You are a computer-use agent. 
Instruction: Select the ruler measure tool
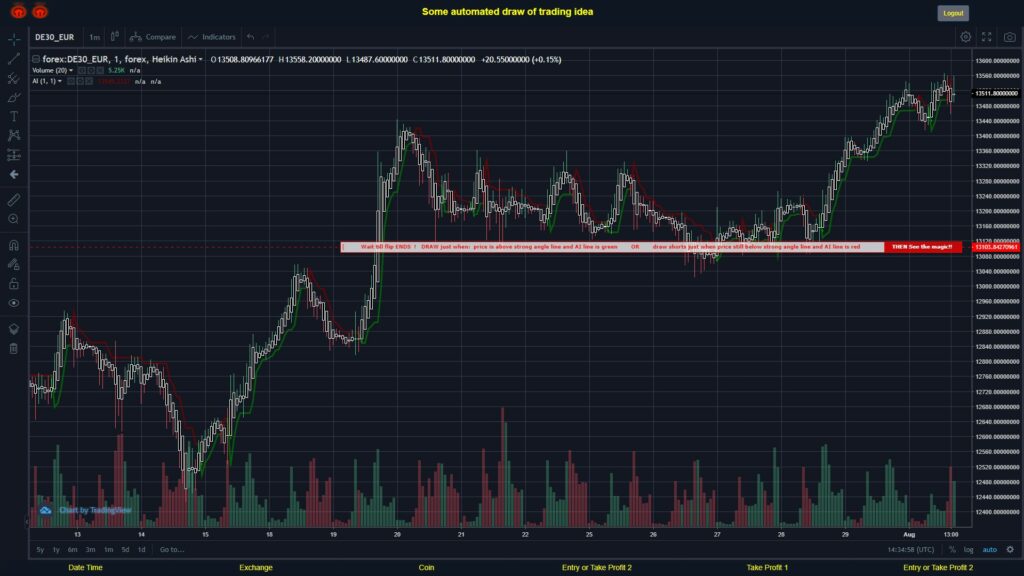[14, 200]
